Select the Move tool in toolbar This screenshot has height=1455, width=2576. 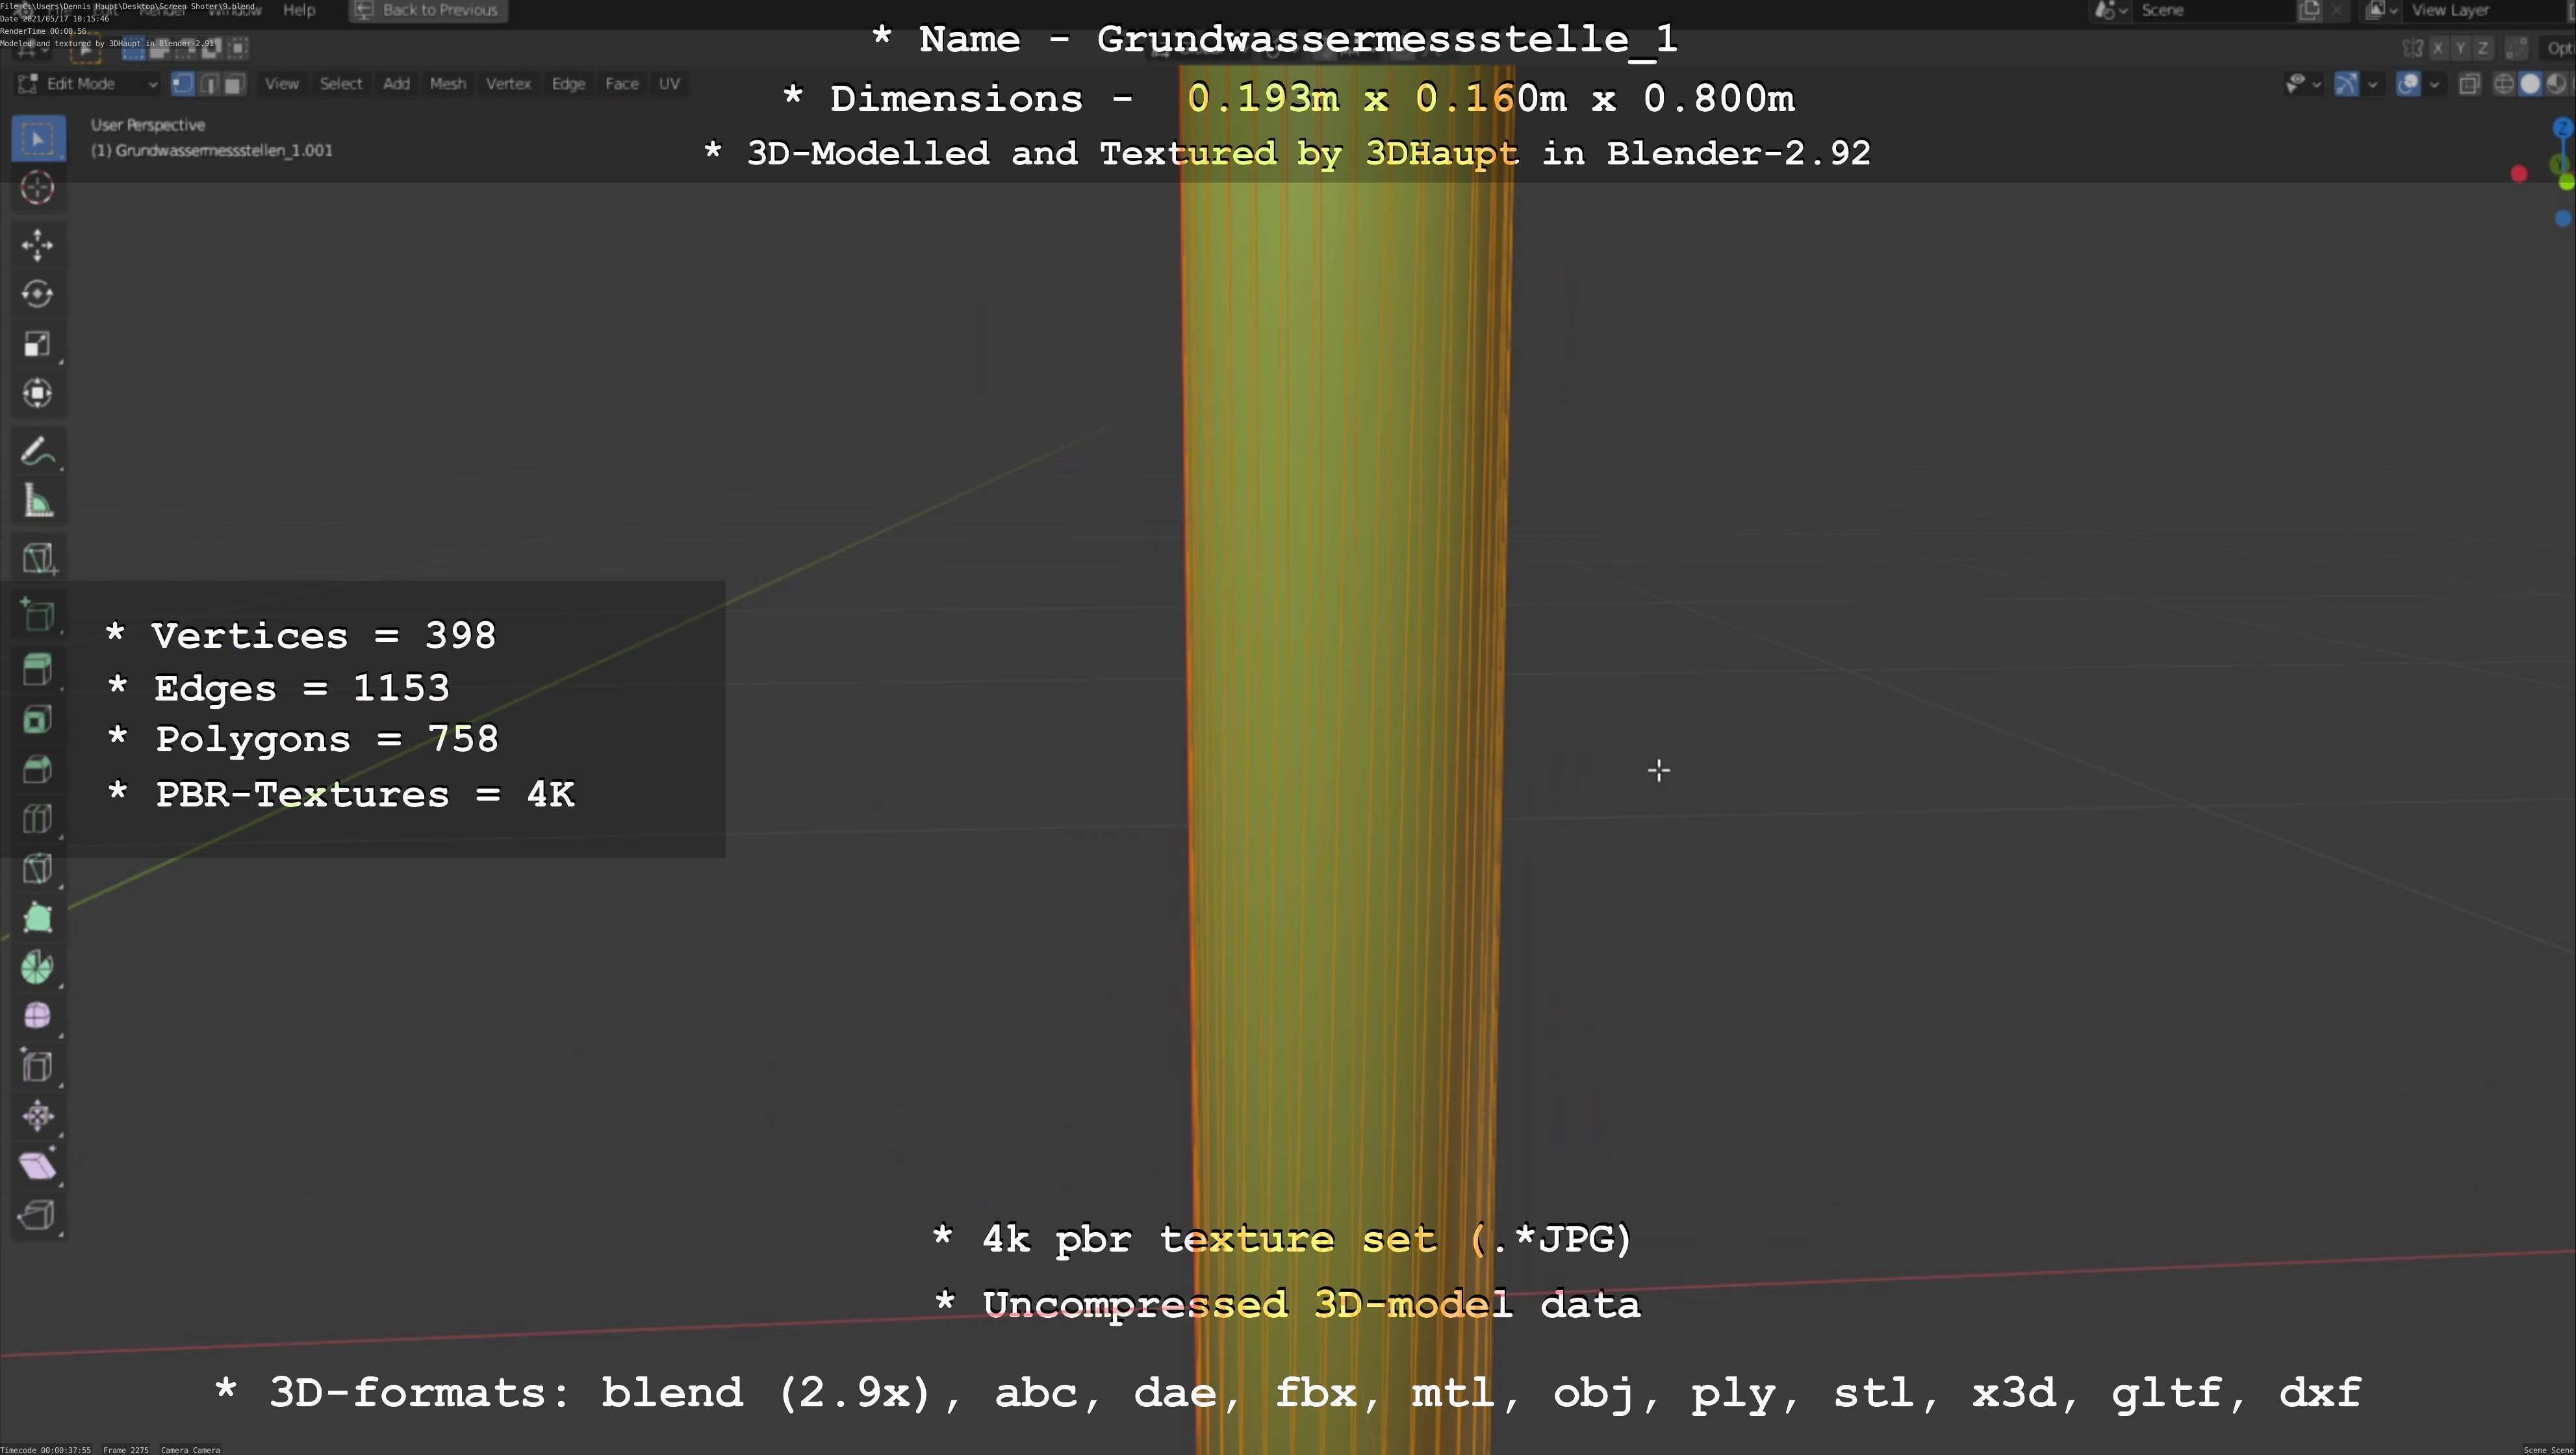(38, 245)
